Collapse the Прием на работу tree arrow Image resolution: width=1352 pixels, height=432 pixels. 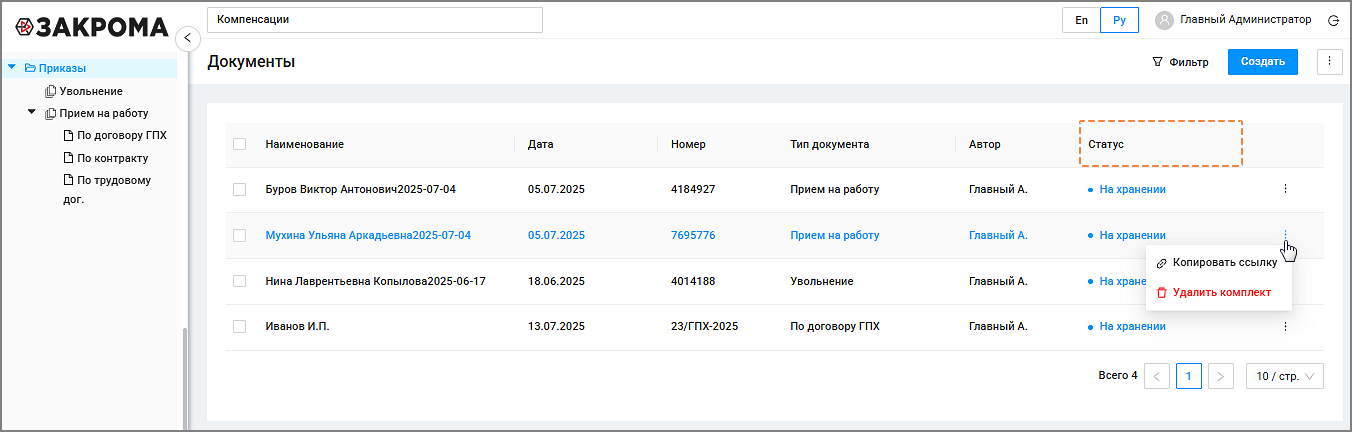pyautogui.click(x=32, y=112)
